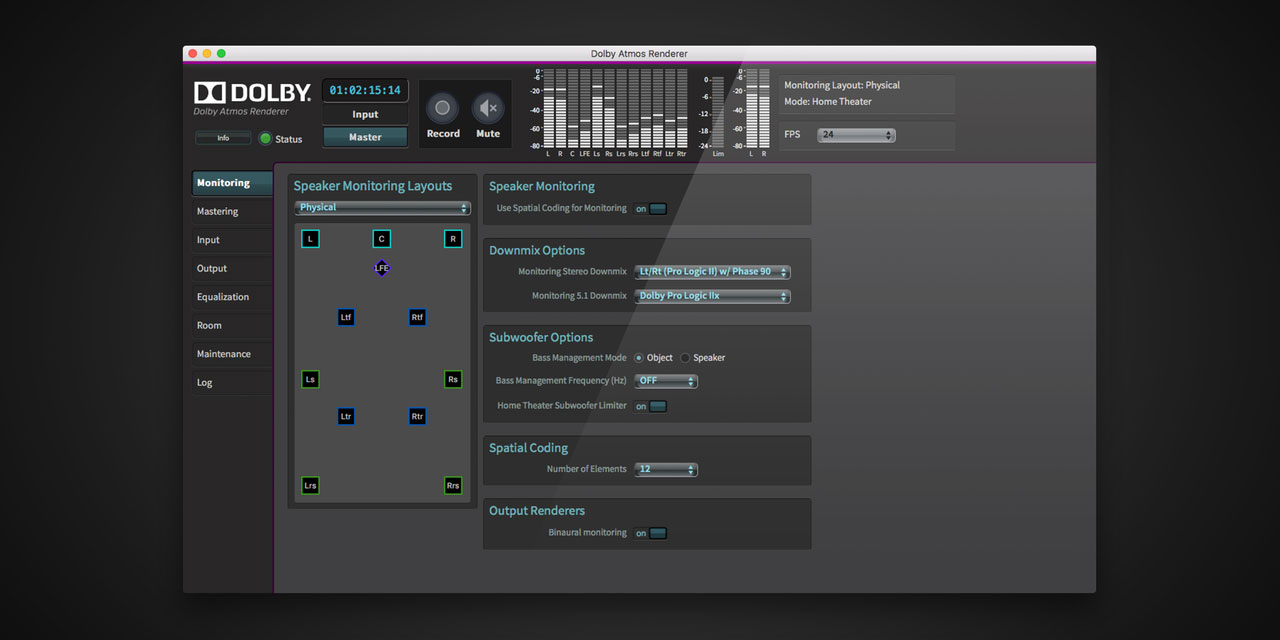The image size is (1280, 640).
Task: Select the Ltr overhead speaker
Action: pos(346,416)
